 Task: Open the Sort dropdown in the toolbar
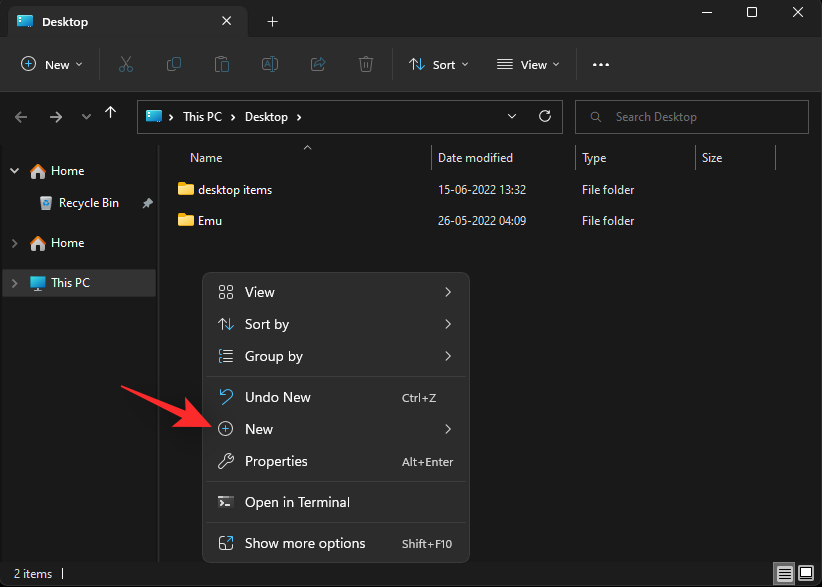tap(438, 64)
